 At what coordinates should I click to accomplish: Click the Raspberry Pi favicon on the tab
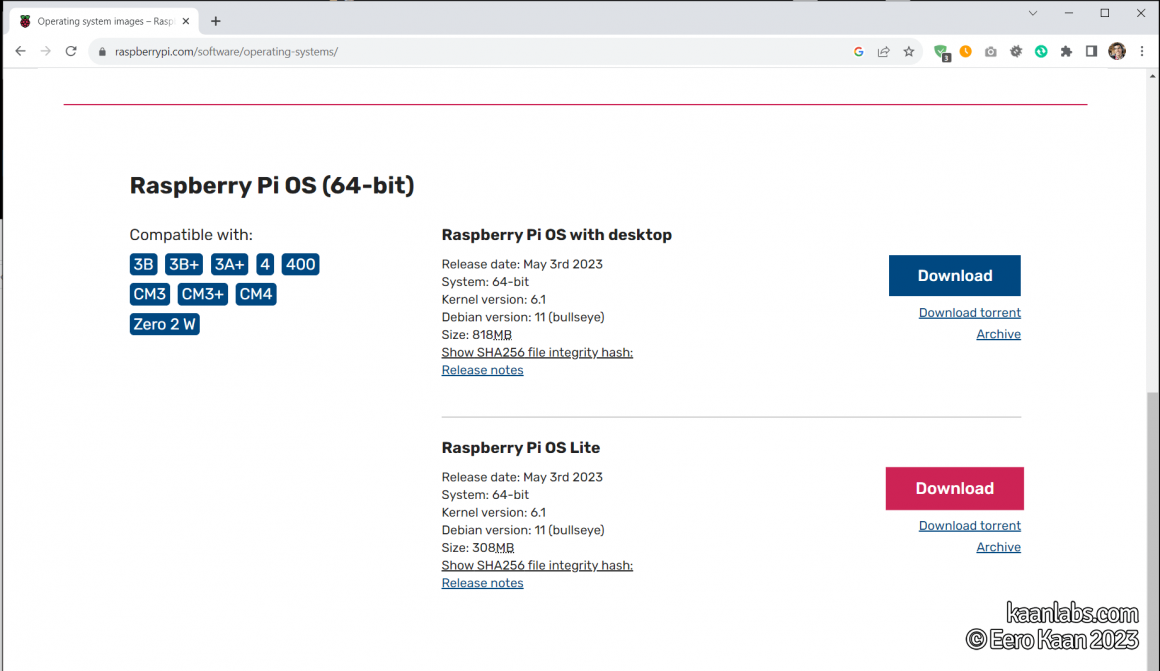coord(24,19)
